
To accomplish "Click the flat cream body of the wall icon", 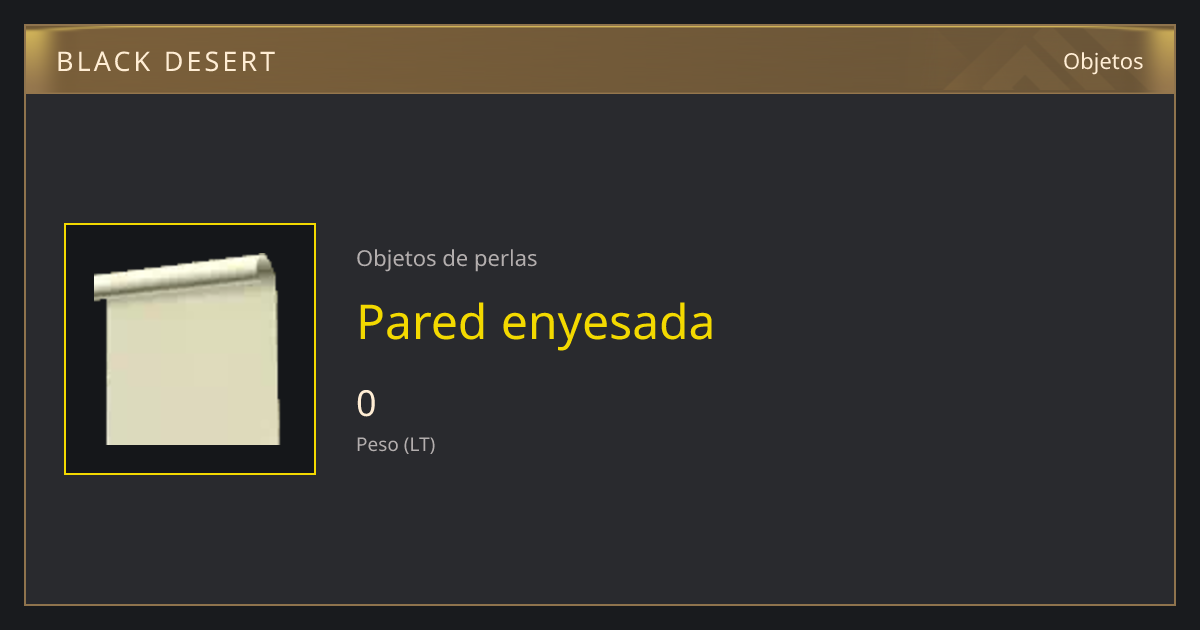I will point(192,372).
